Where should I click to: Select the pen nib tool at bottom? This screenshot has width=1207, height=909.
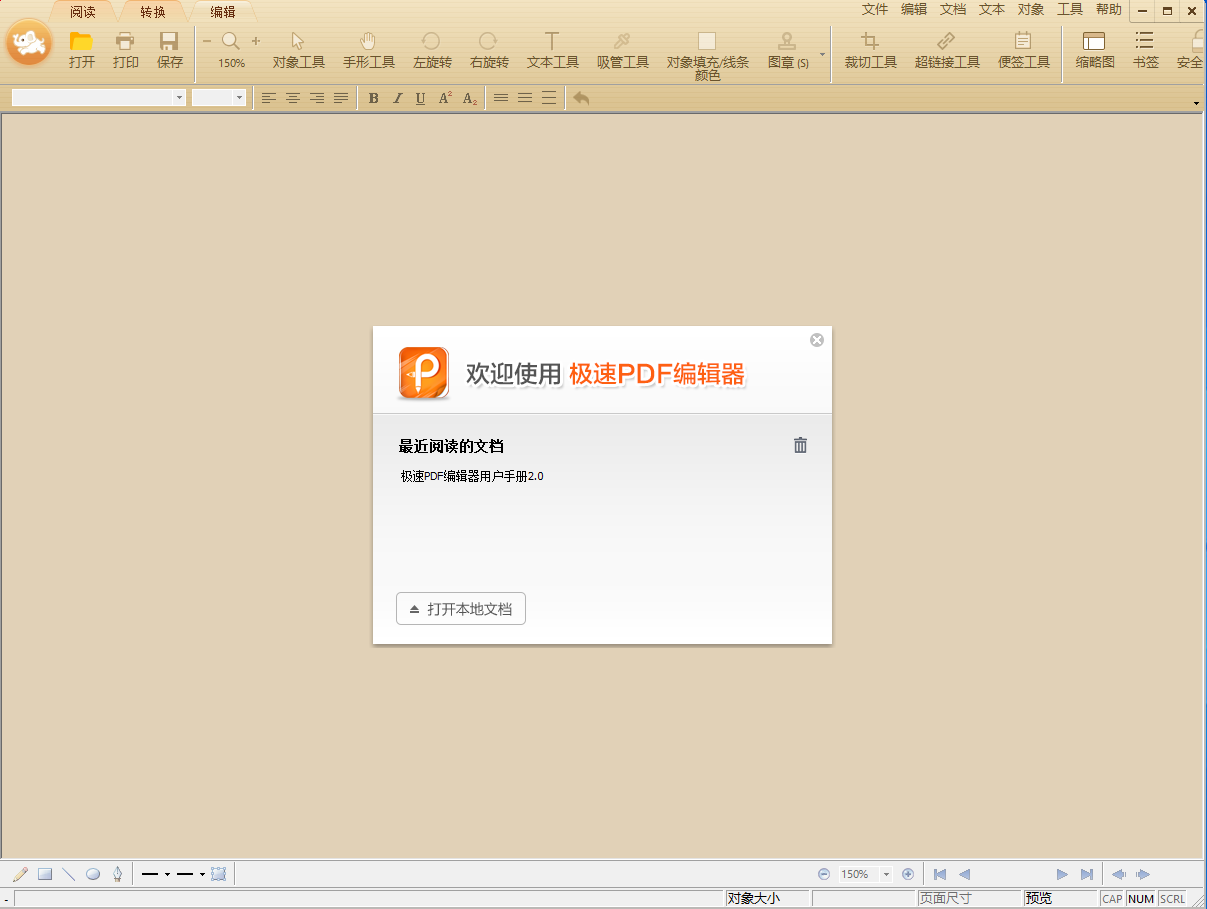pyautogui.click(x=117, y=874)
